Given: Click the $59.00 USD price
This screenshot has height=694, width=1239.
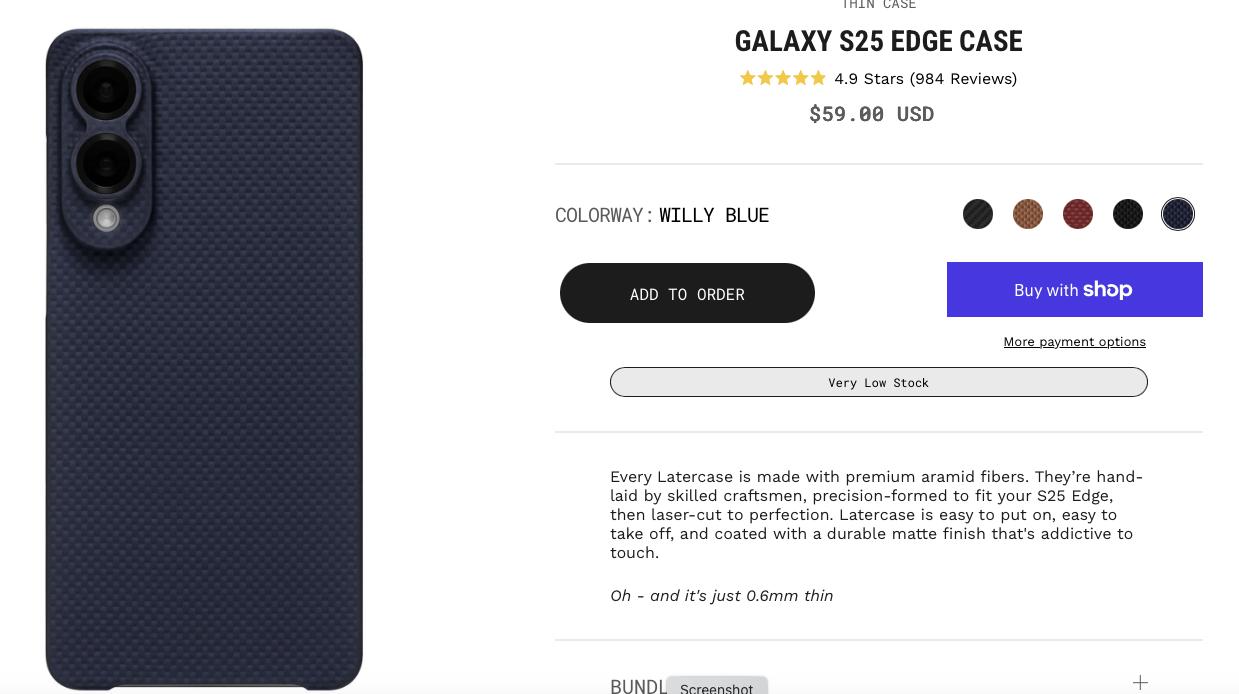Looking at the screenshot, I should 871,114.
